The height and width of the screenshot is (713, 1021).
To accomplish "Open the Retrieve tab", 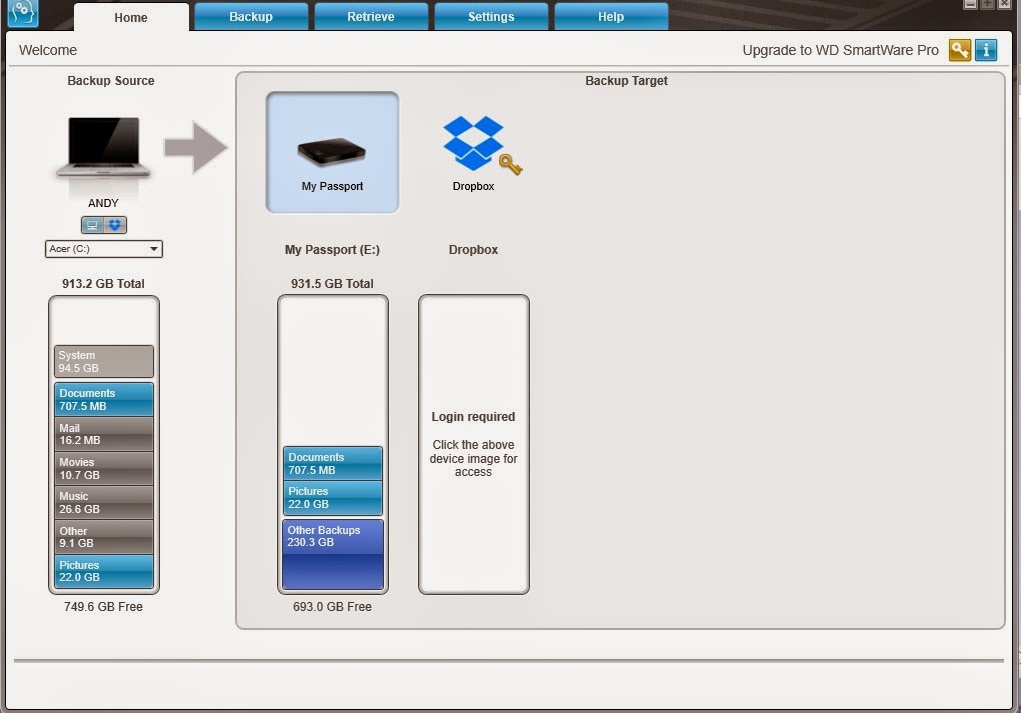I will 371,16.
